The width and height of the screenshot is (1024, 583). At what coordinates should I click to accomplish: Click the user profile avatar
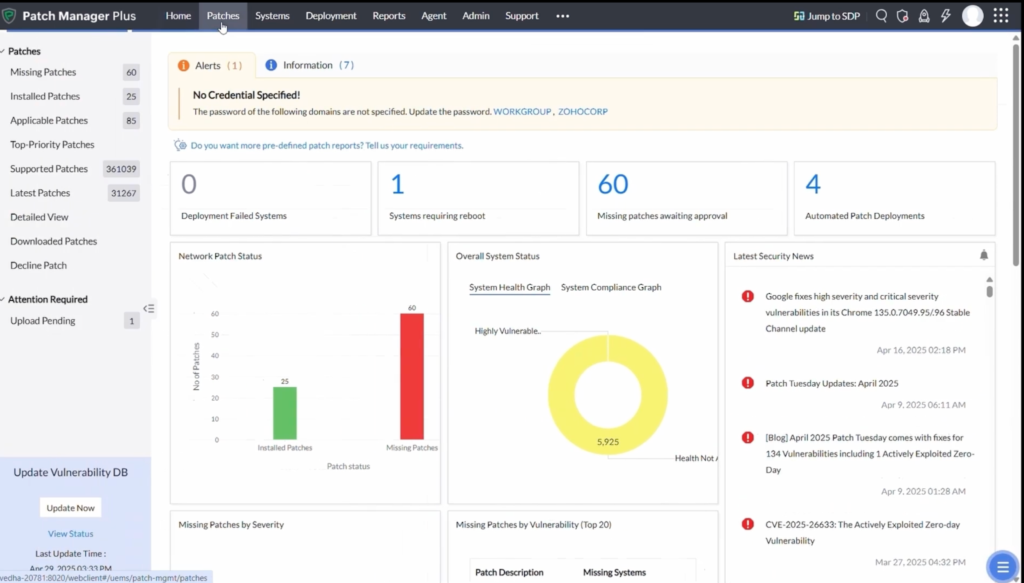pyautogui.click(x=972, y=16)
